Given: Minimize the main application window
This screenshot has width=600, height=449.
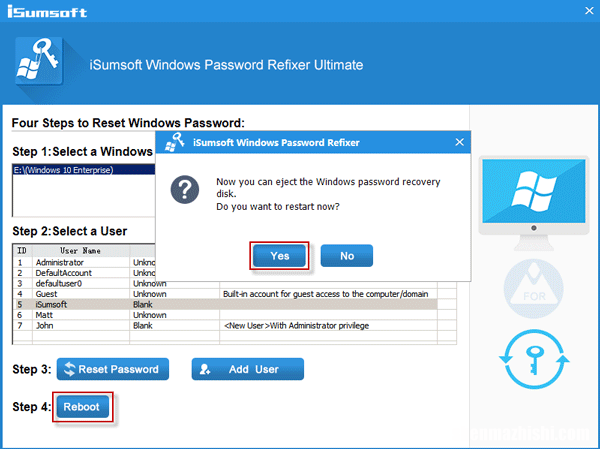Looking at the screenshot, I should click(x=563, y=10).
